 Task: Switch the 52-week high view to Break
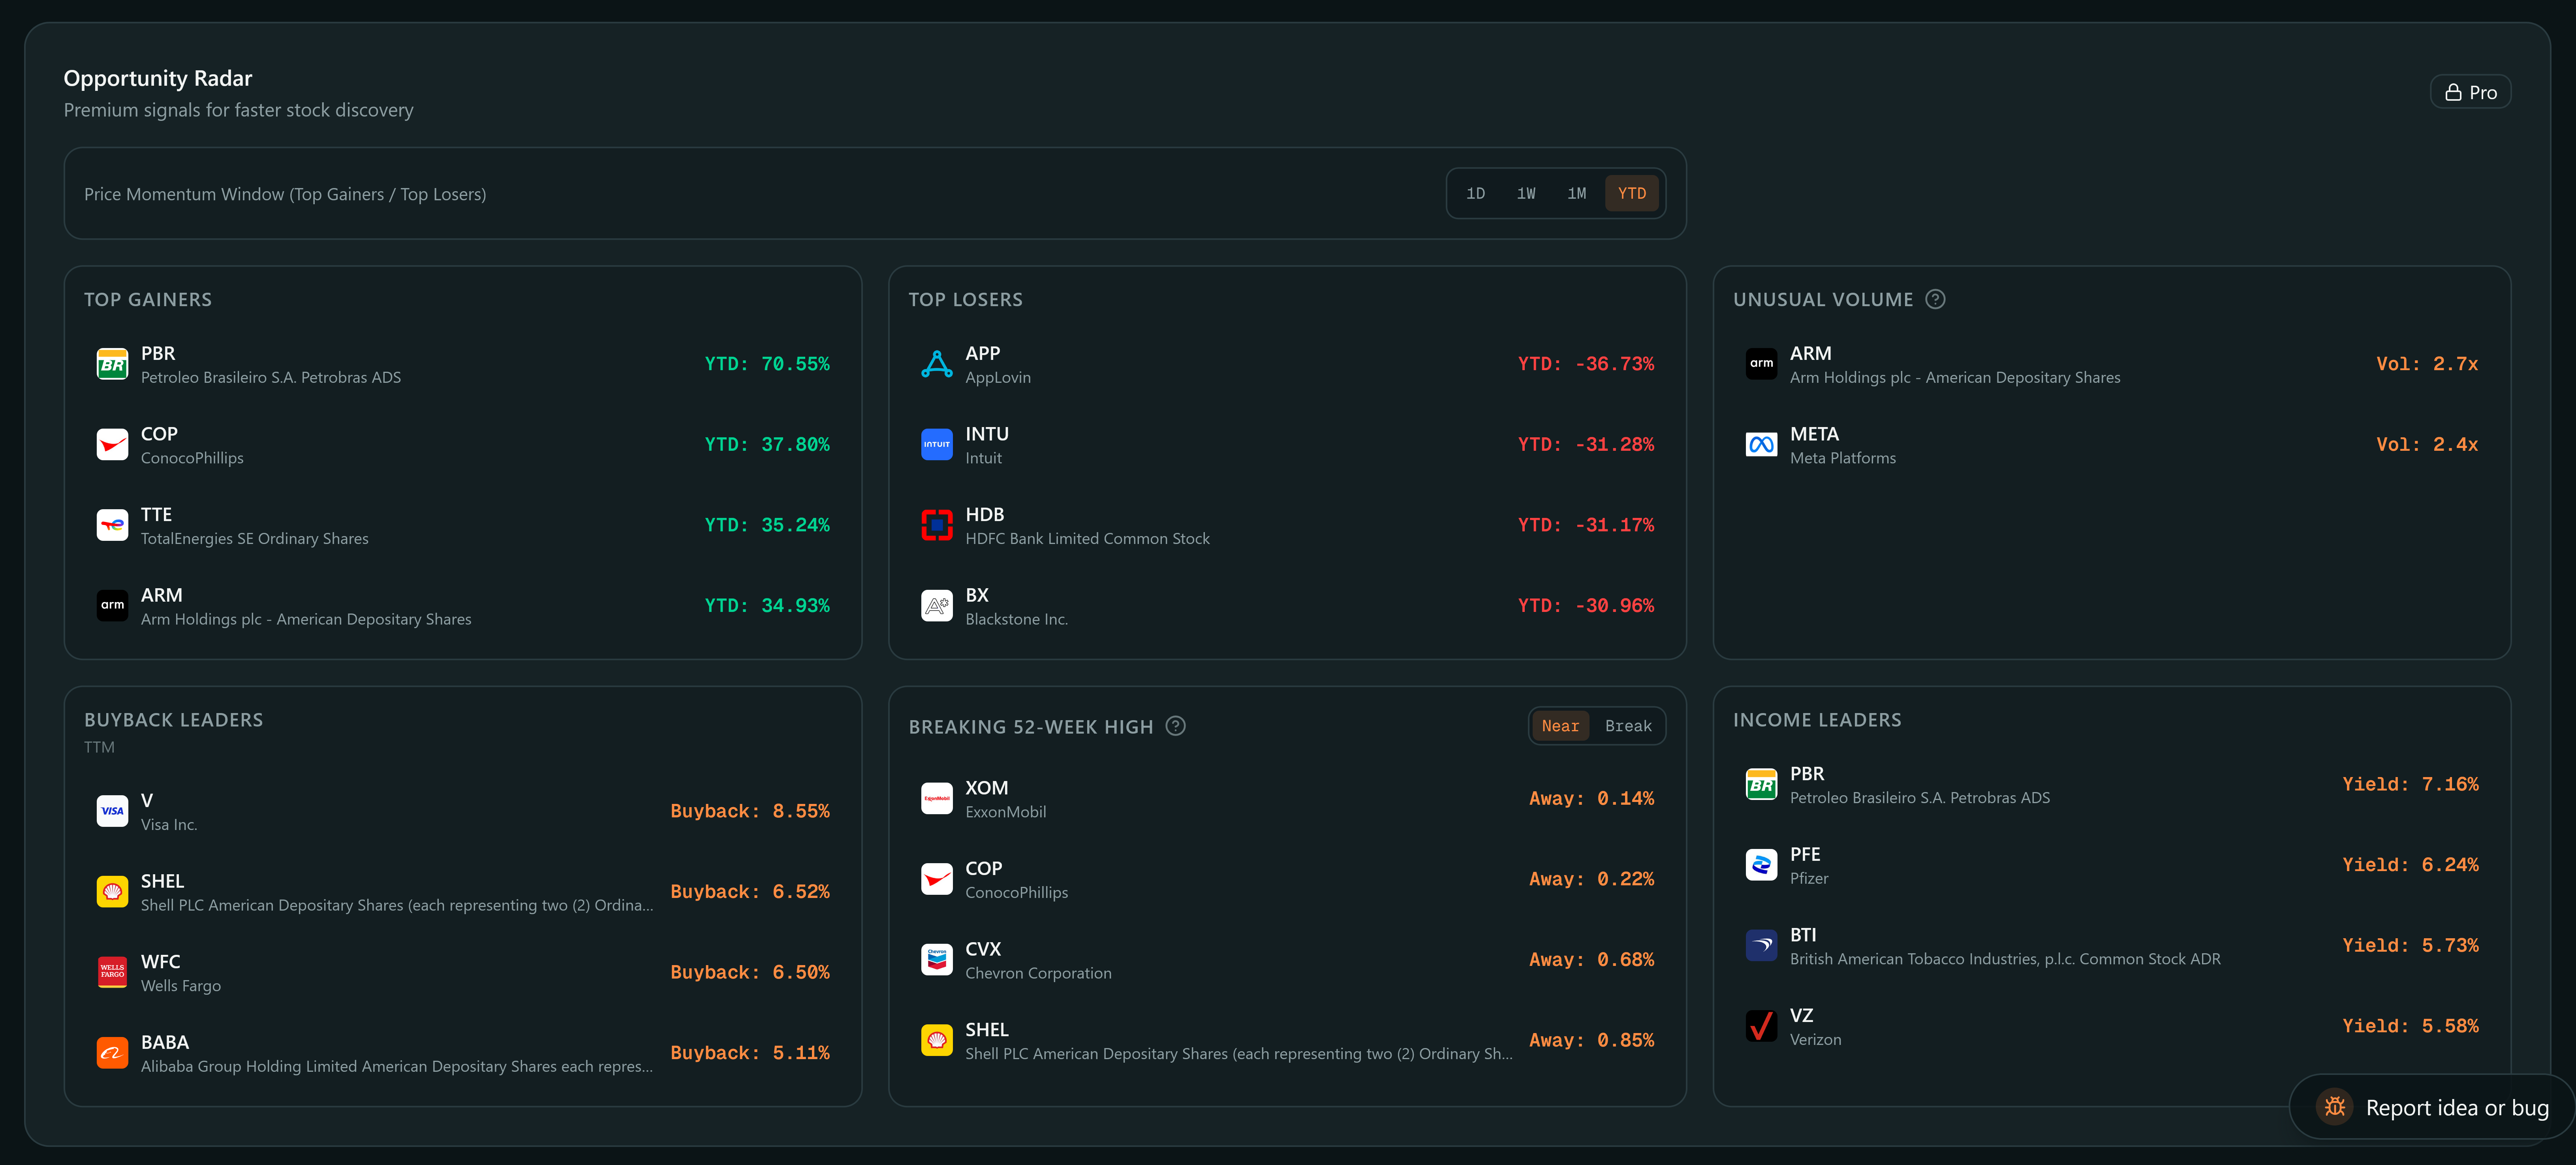pos(1628,726)
